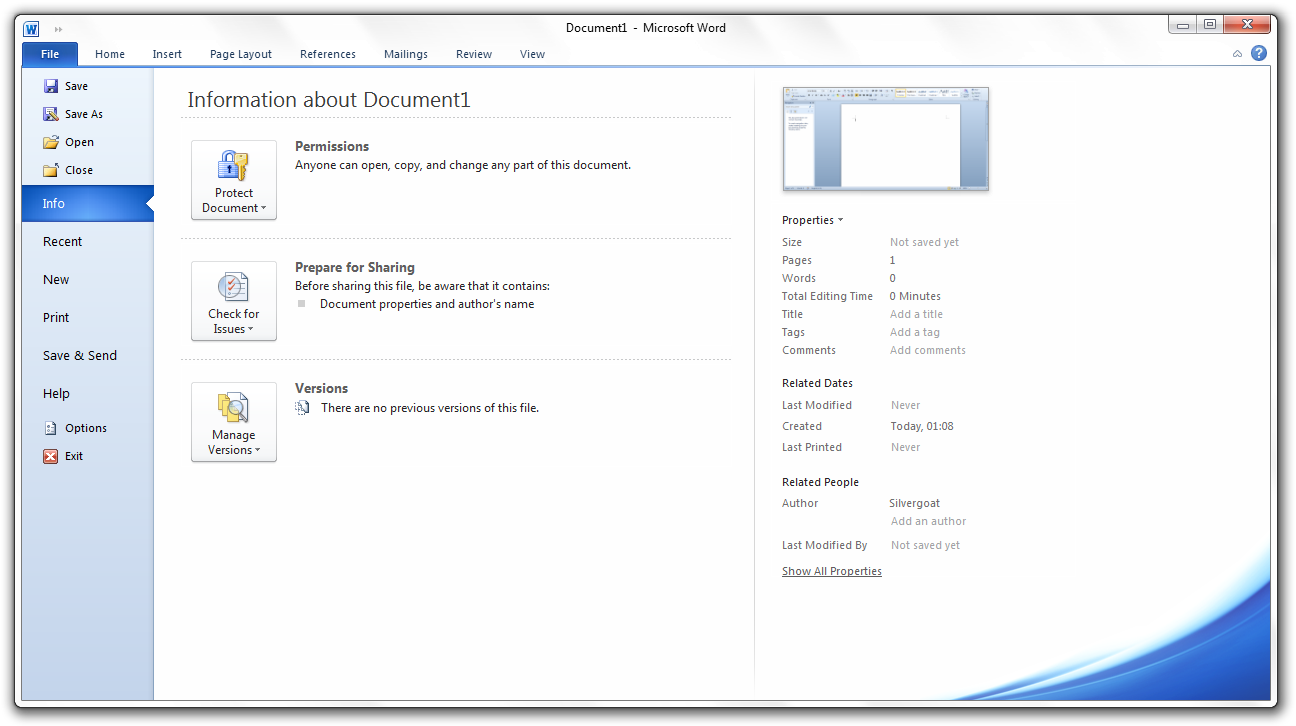Click the 'Information about Document1' heading
Viewport: 1296px width, 726px height.
point(329,100)
